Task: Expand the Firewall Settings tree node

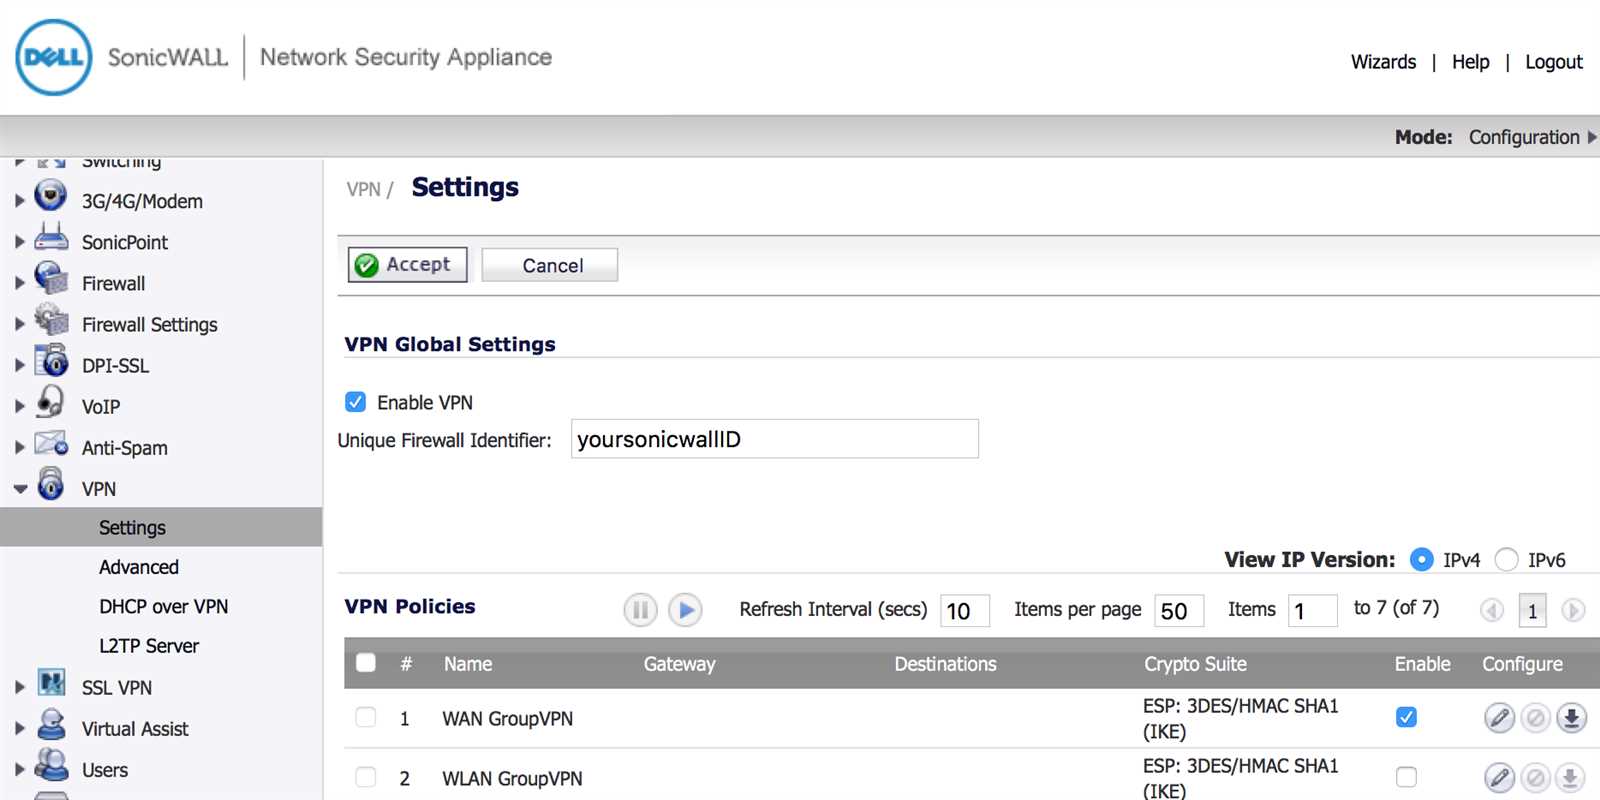Action: tap(19, 324)
